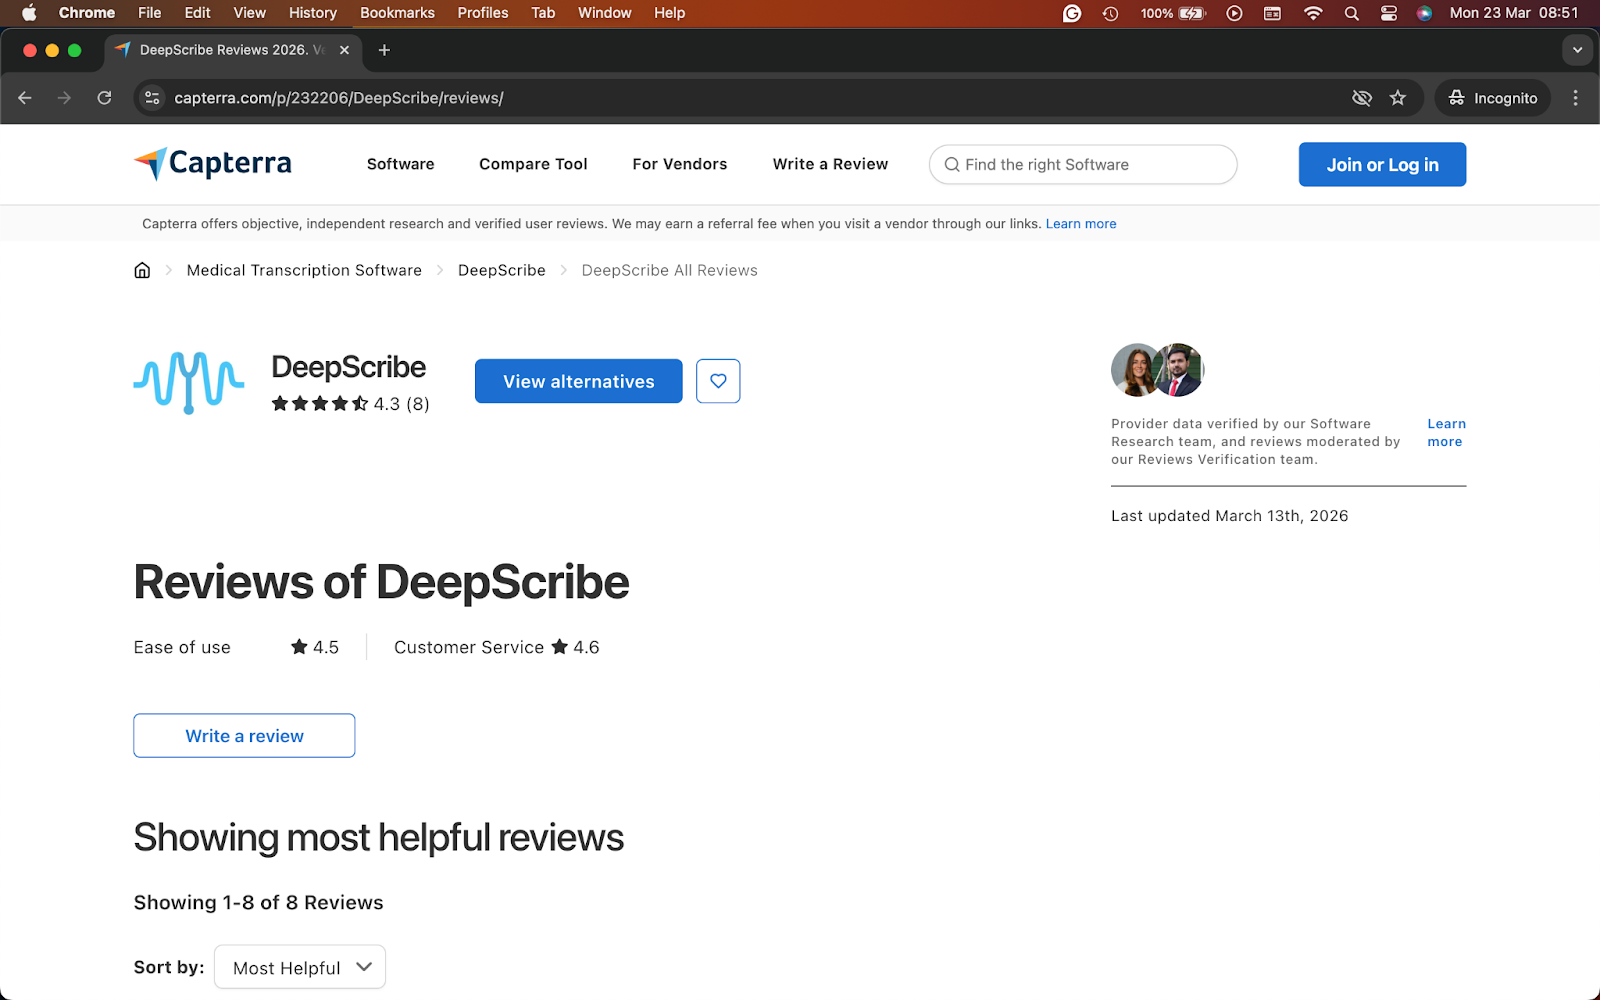Click the Wi-Fi menu bar icon
The height and width of the screenshot is (1000, 1600).
[1313, 13]
